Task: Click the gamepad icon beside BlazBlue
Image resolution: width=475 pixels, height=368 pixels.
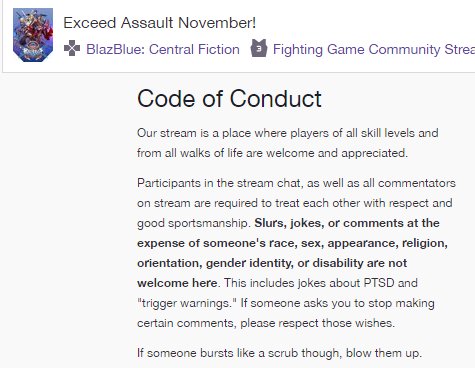Action: pyautogui.click(x=72, y=49)
